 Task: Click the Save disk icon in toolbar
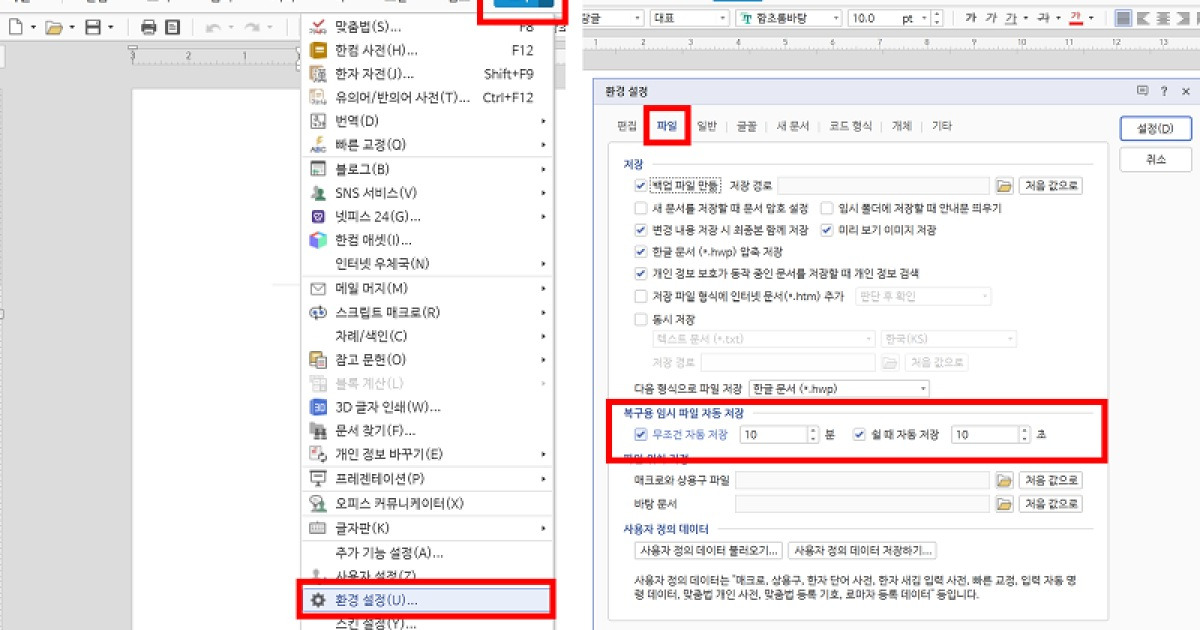[93, 27]
